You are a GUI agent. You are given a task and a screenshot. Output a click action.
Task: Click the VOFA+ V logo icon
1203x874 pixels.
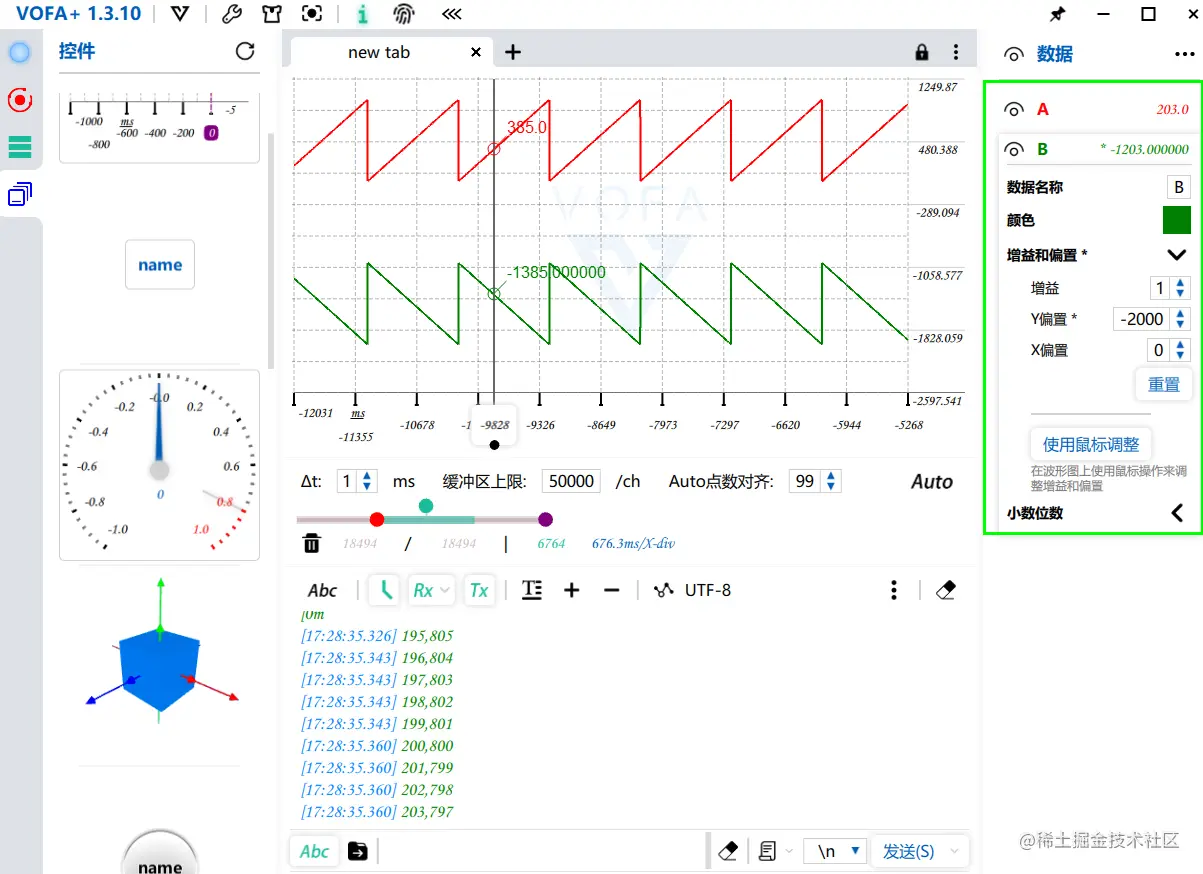coord(179,14)
